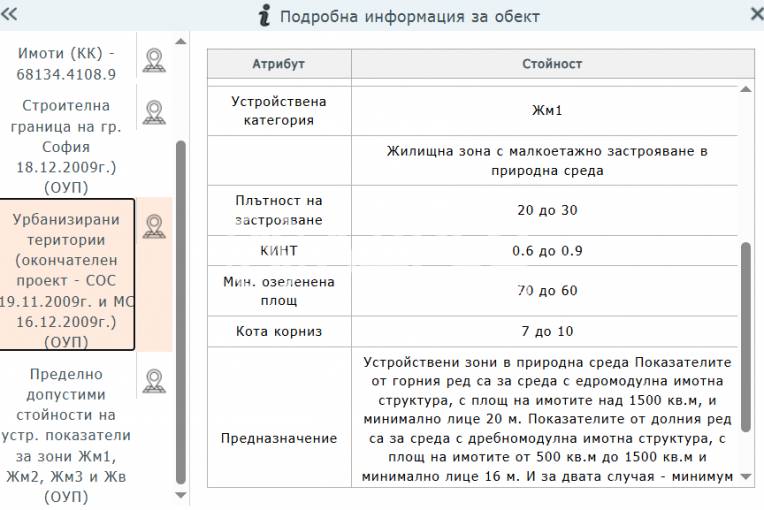Select Имоти (КК) - 68134.4108.9 entry
This screenshot has height=510, width=764.
coord(66,63)
